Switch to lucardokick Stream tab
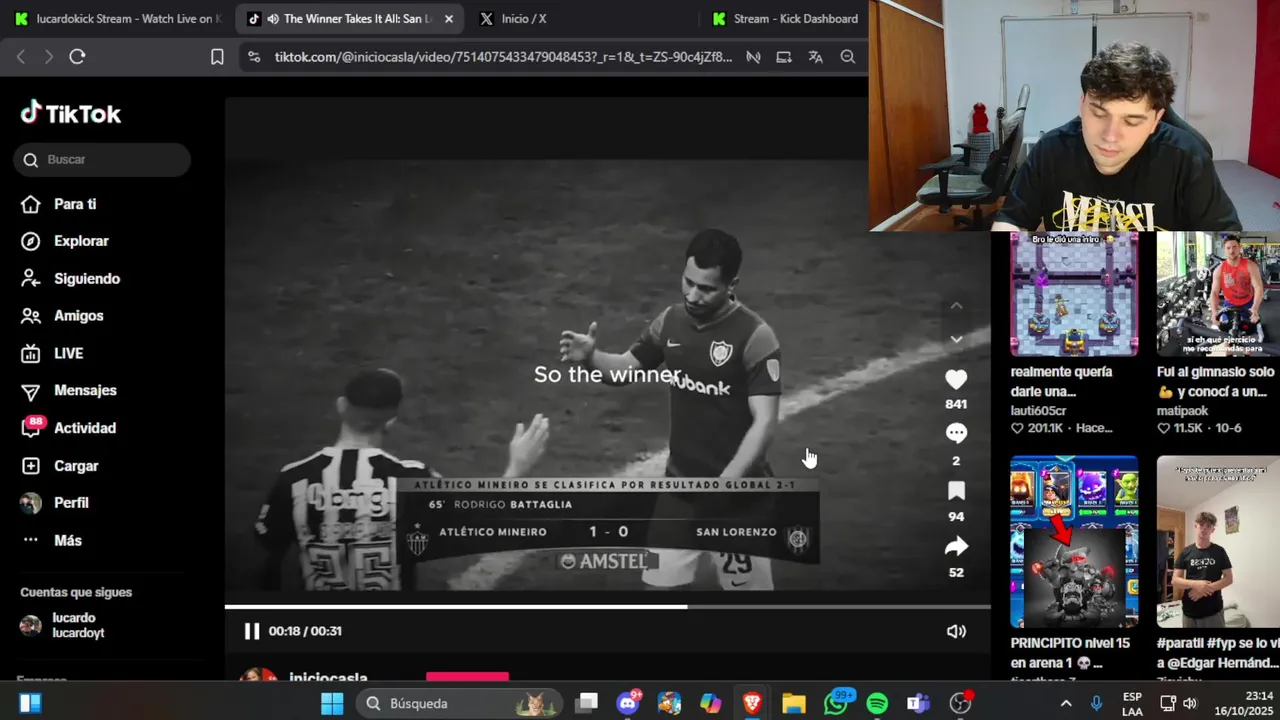1280x720 pixels. point(118,18)
